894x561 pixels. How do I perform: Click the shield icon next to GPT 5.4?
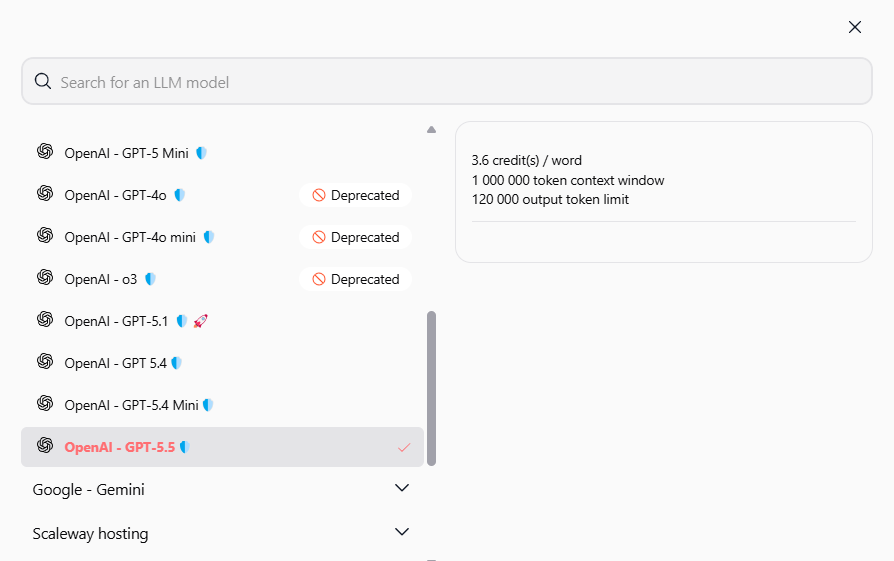coord(176,363)
